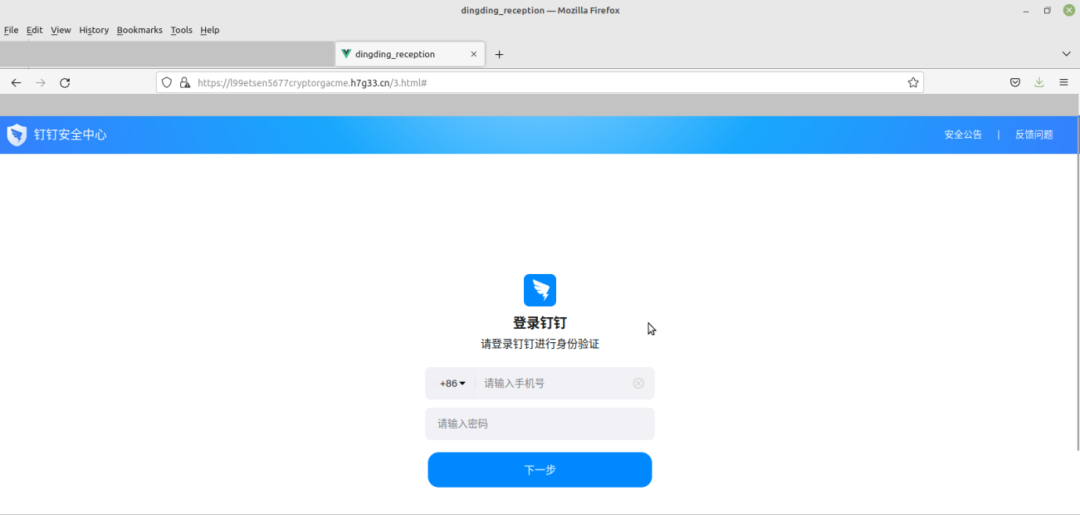Open the Edit menu
This screenshot has height=515, width=1080.
pyautogui.click(x=34, y=30)
